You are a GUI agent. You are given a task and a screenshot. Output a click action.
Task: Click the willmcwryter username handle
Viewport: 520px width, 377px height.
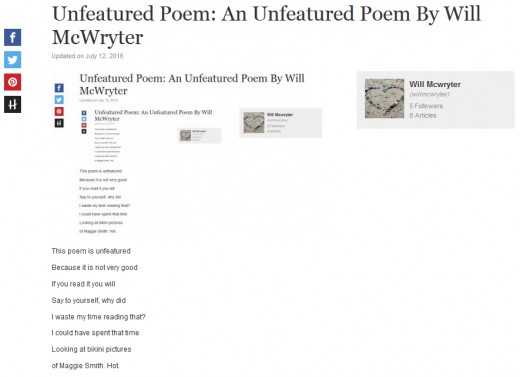pos(429,94)
